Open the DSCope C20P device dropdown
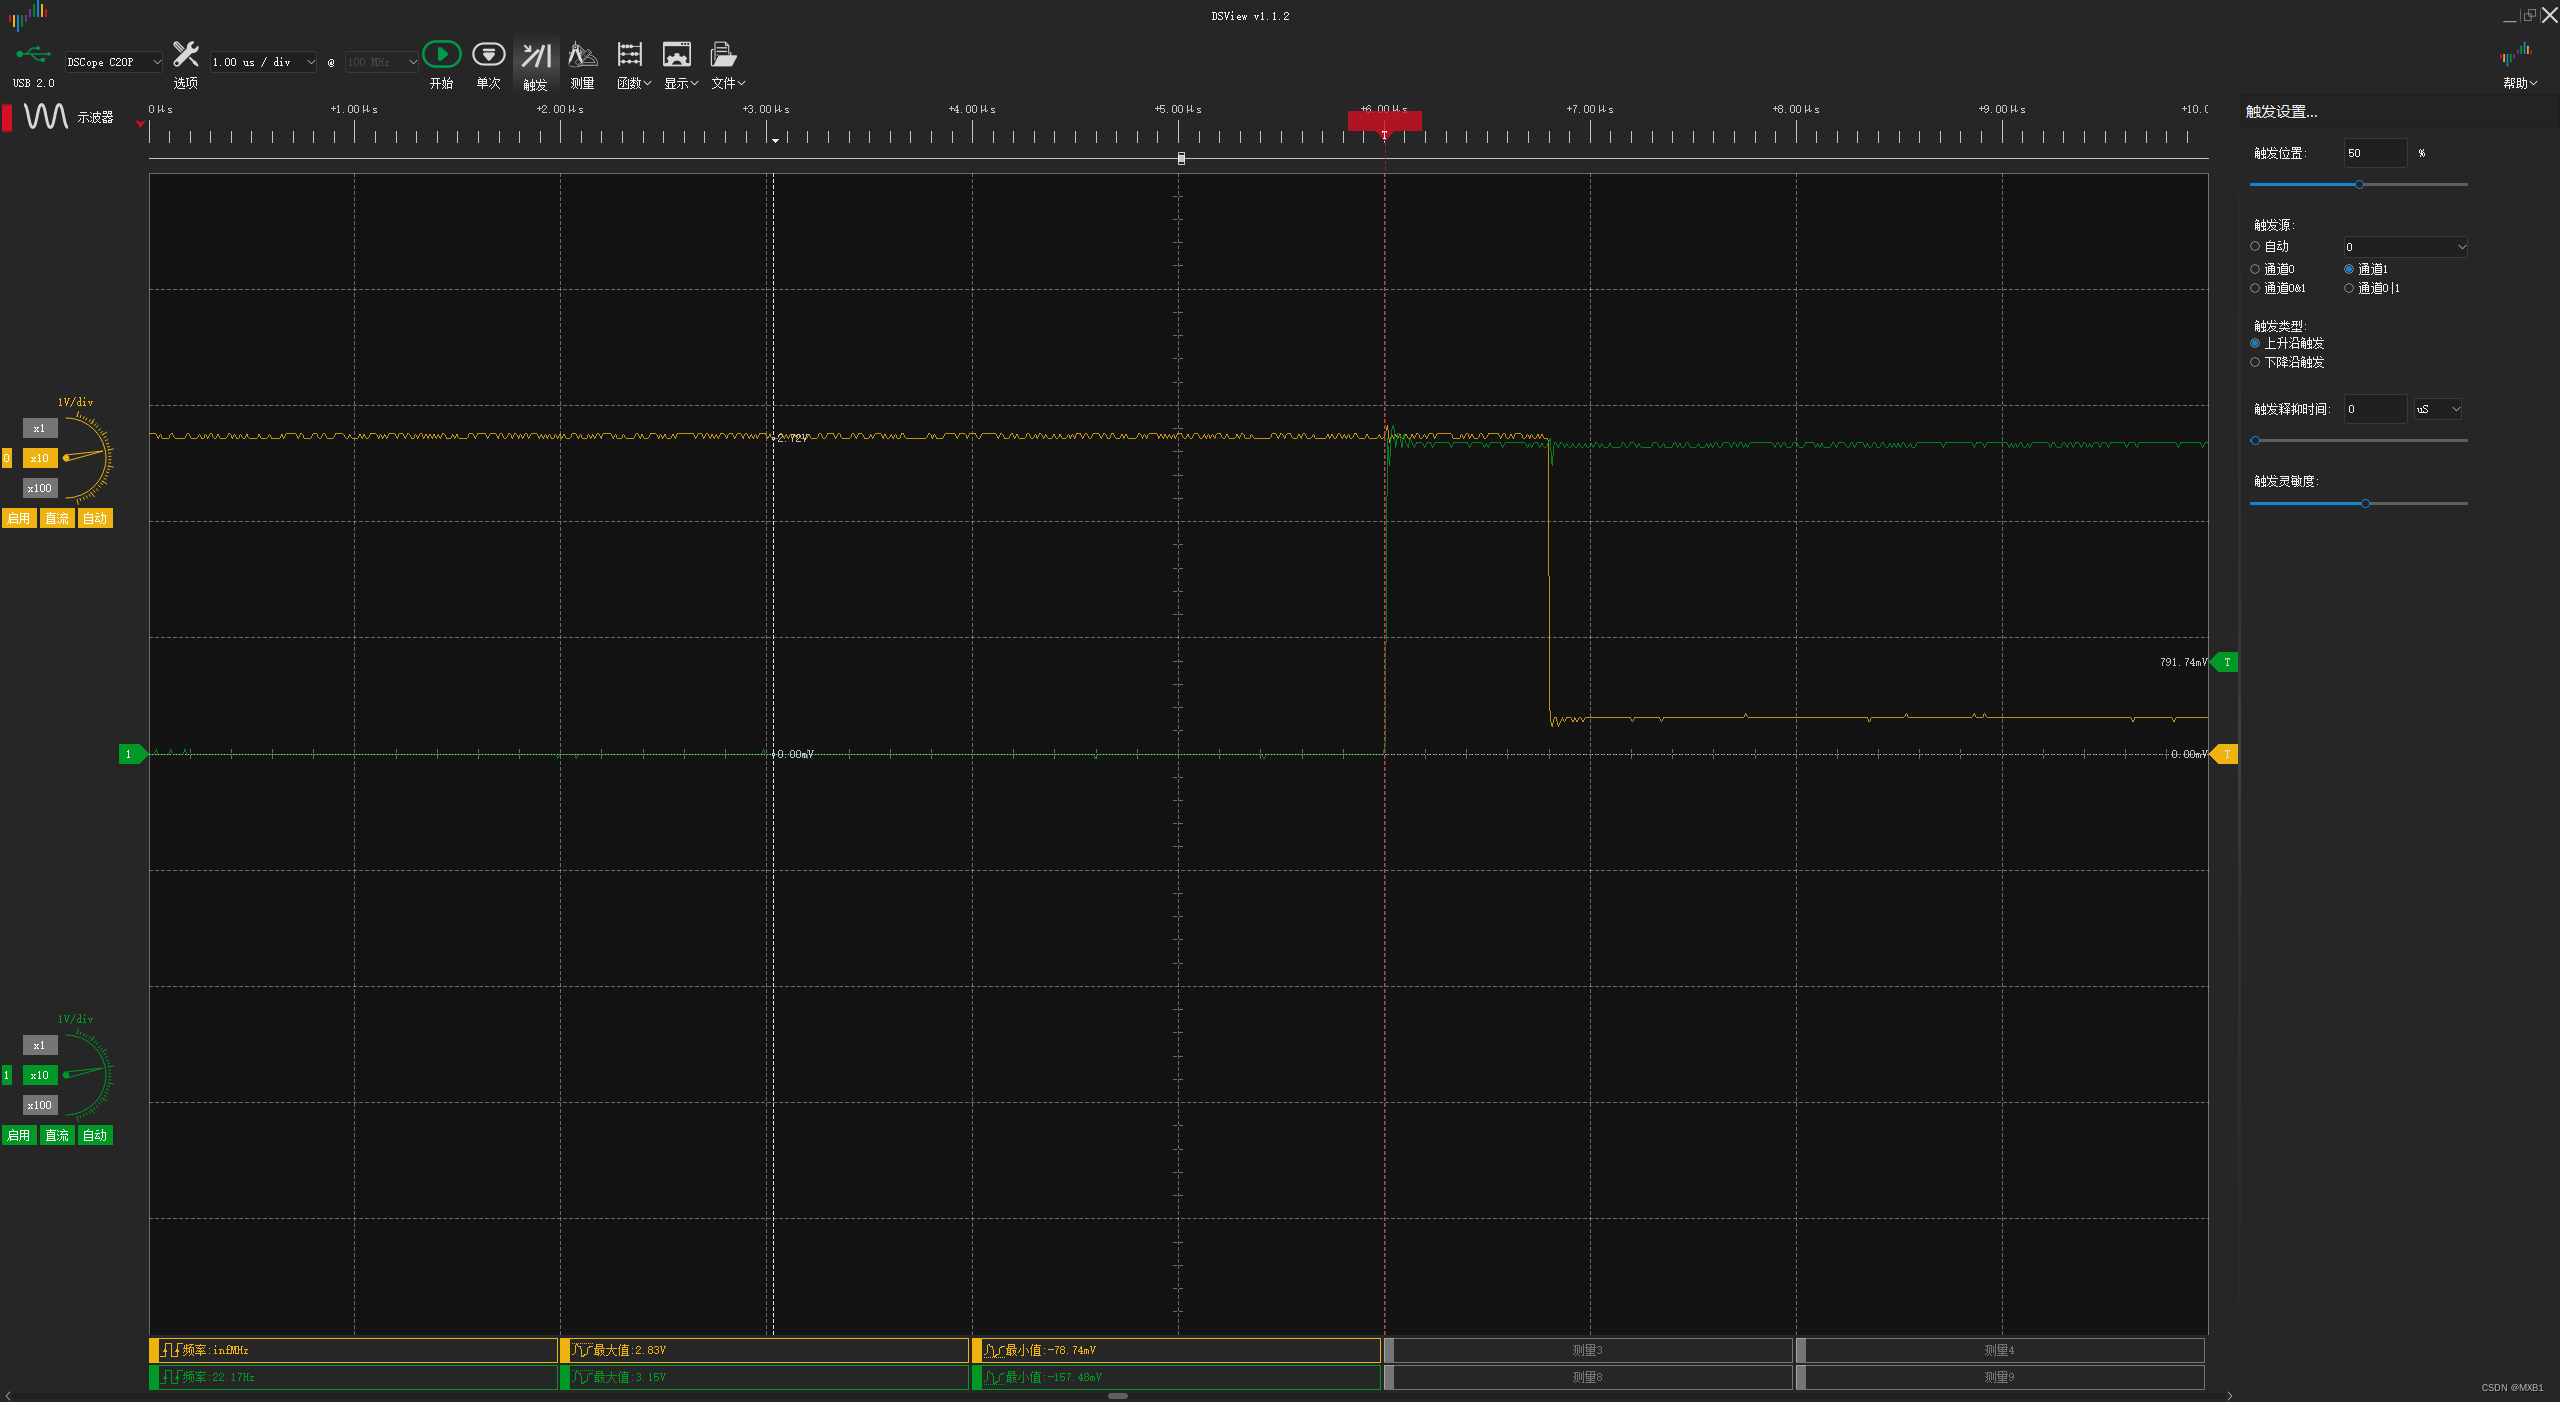 point(113,62)
